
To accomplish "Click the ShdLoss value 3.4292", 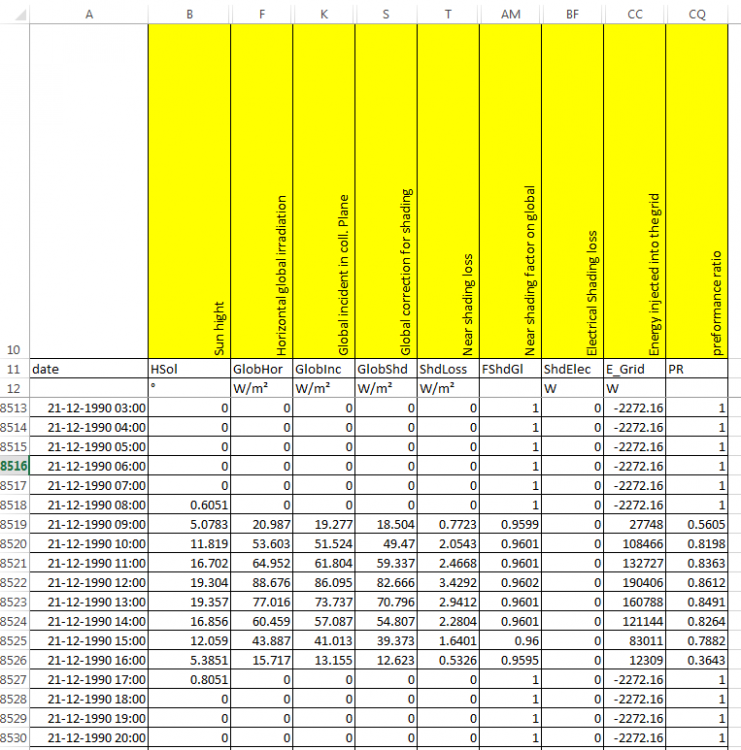I will click(x=448, y=583).
